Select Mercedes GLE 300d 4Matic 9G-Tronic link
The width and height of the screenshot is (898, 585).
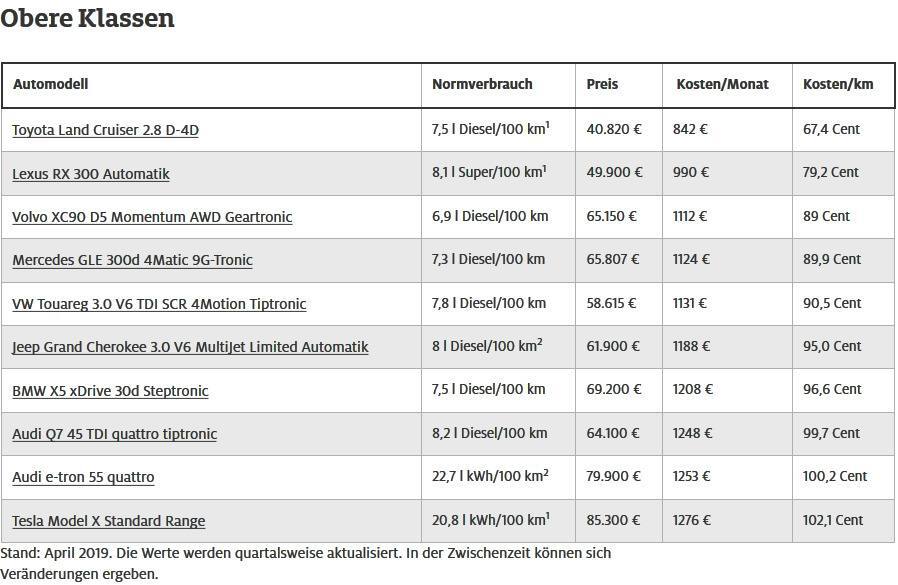coord(132,260)
